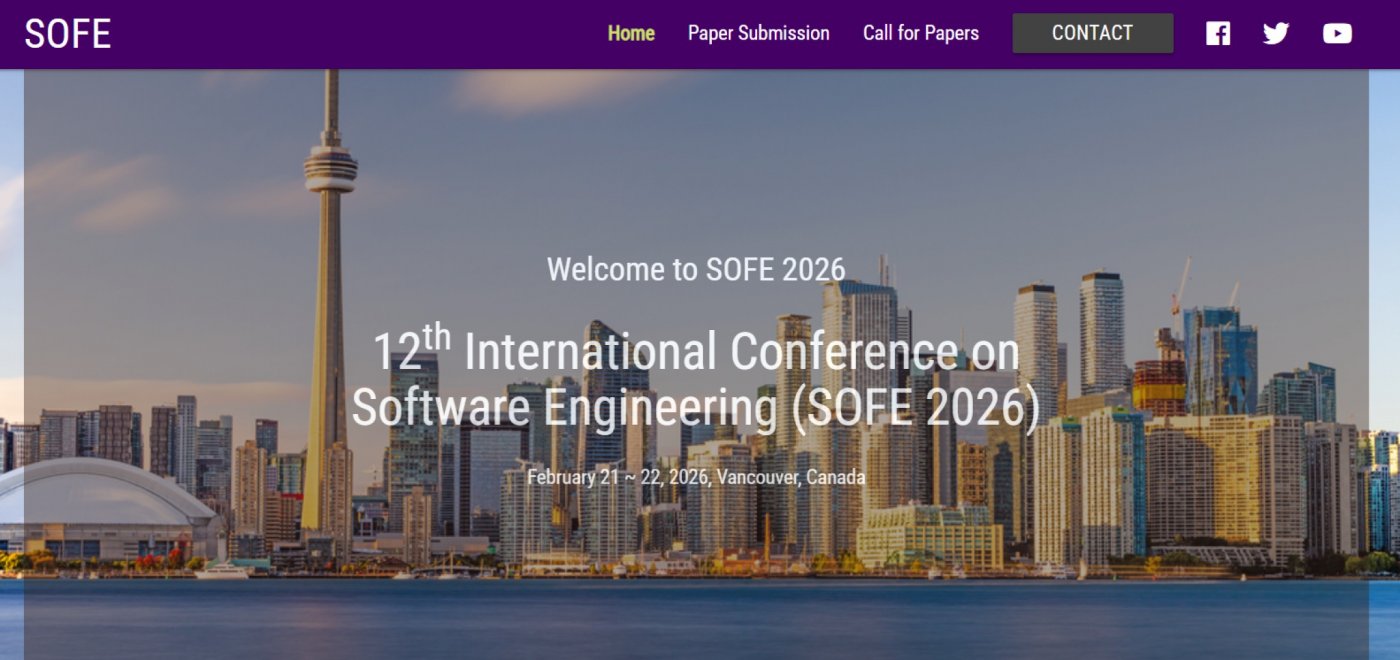Share to Twitter using the header icon
The width and height of the screenshot is (1400, 660).
click(x=1276, y=33)
